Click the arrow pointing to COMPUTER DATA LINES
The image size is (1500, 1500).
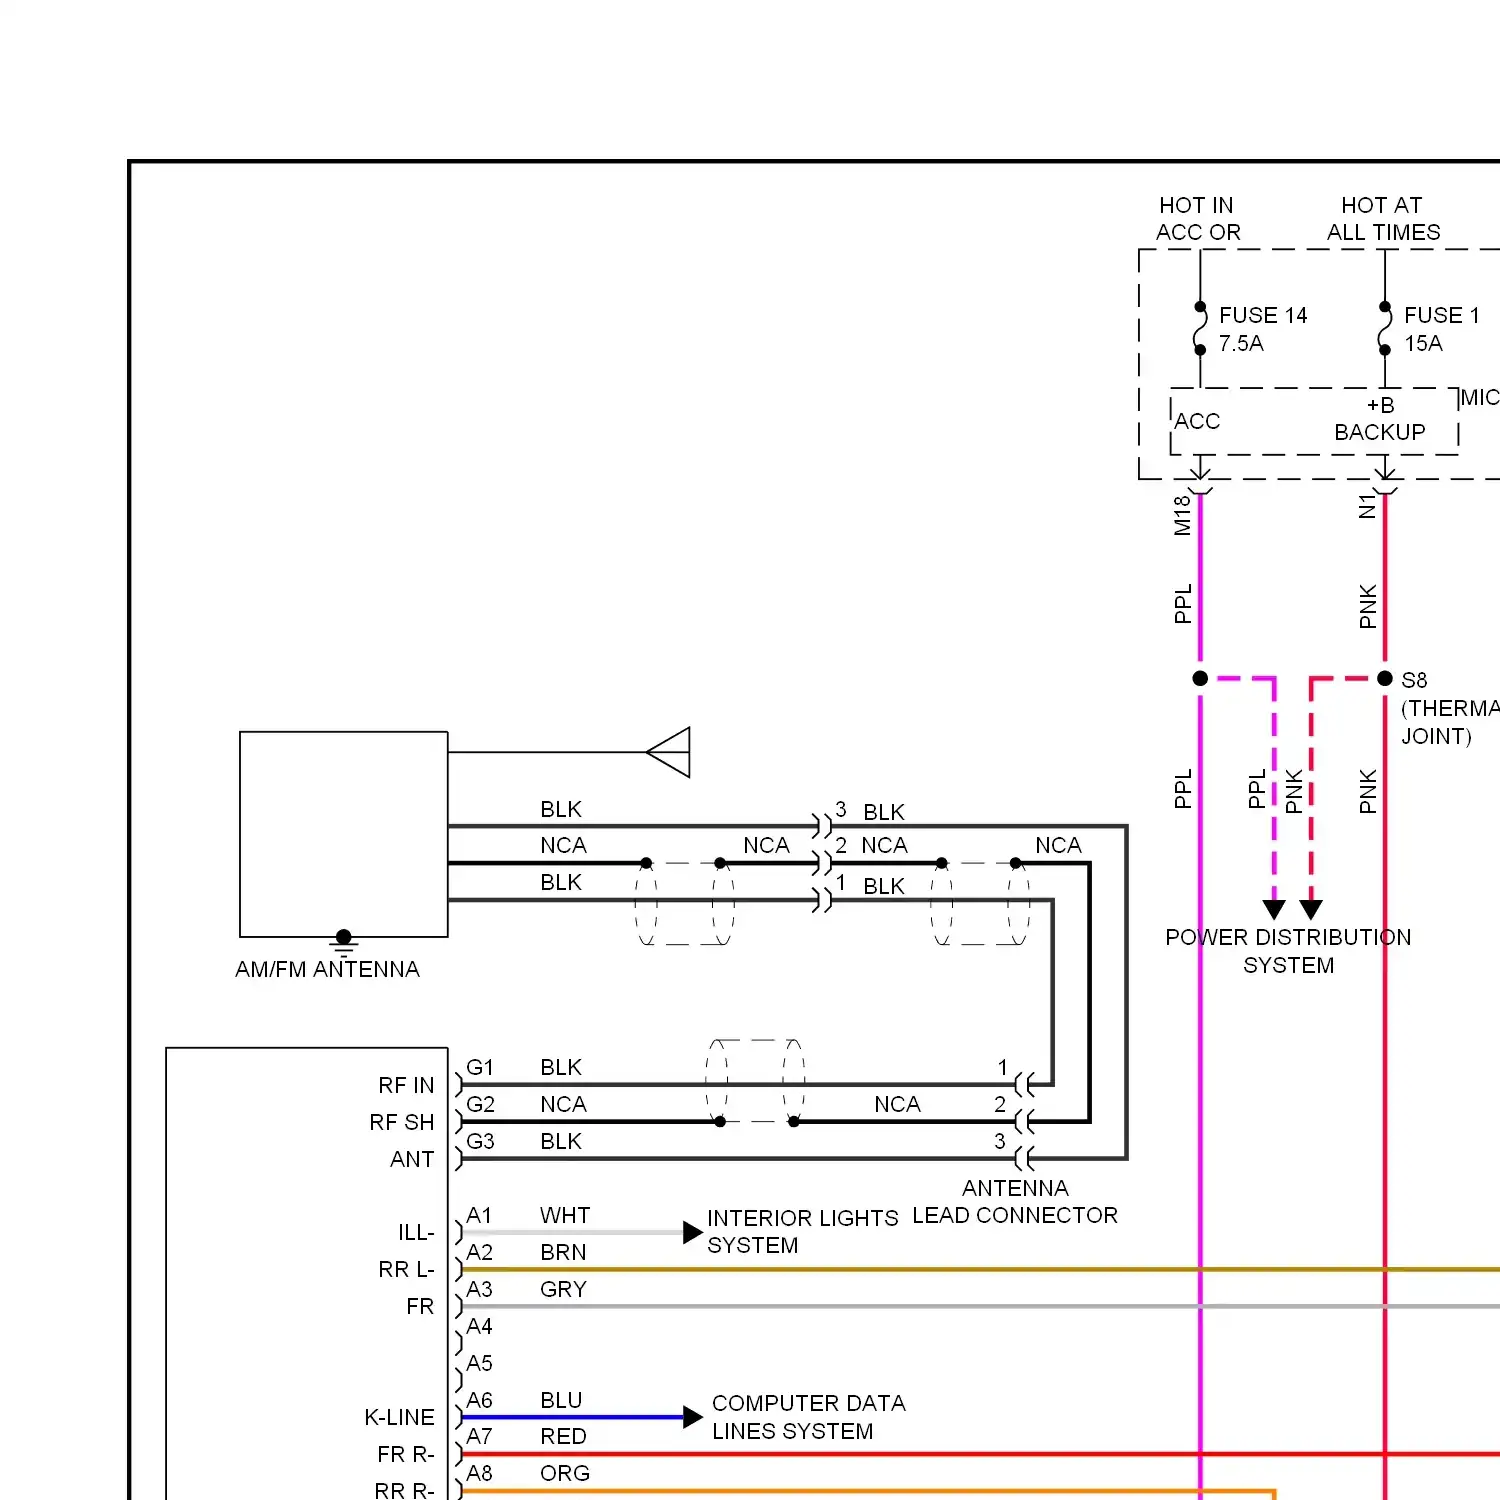click(x=692, y=1417)
